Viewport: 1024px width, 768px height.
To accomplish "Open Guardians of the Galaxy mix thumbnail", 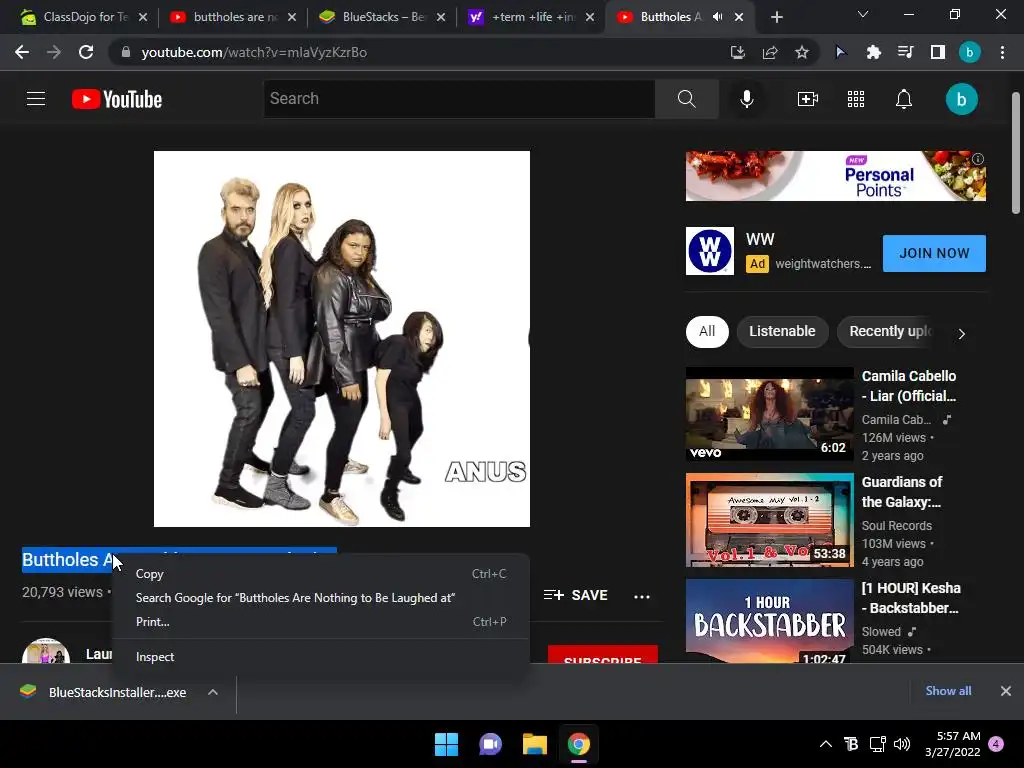I will pyautogui.click(x=769, y=520).
